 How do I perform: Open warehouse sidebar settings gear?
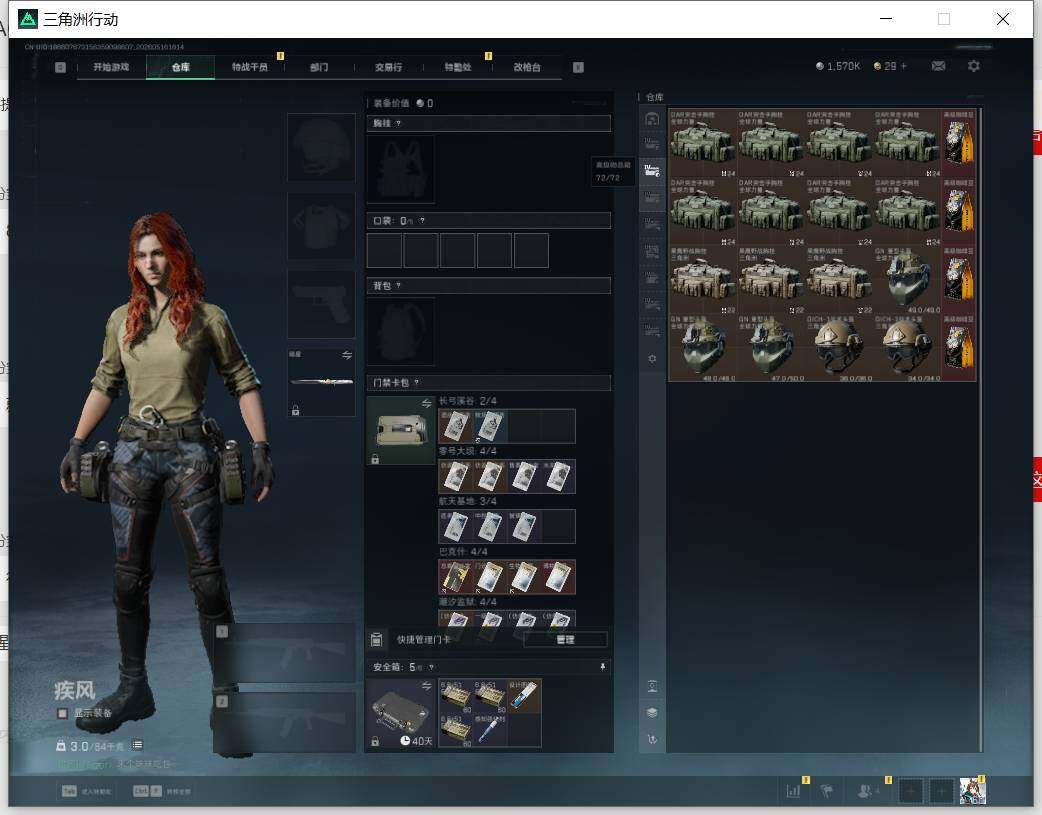coord(652,358)
